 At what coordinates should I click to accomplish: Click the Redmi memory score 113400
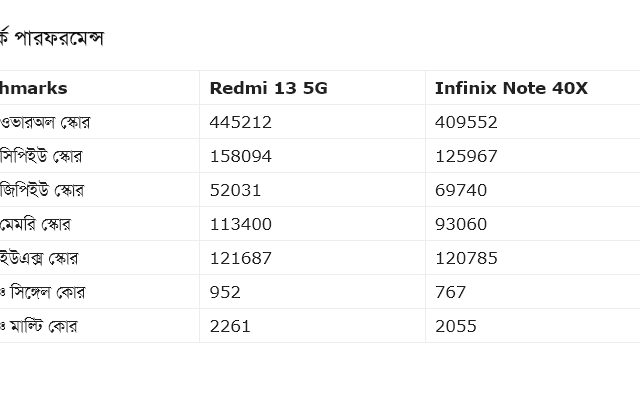240,224
